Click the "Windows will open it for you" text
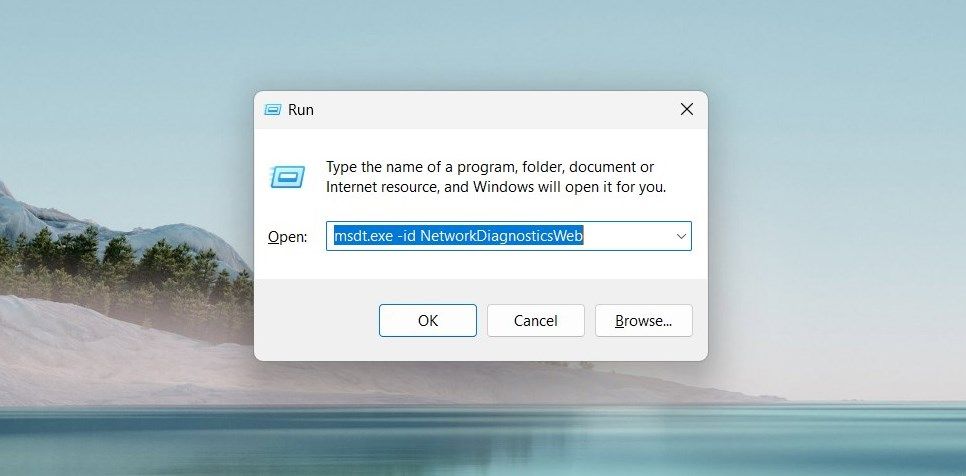This screenshot has width=966, height=476. [569, 187]
